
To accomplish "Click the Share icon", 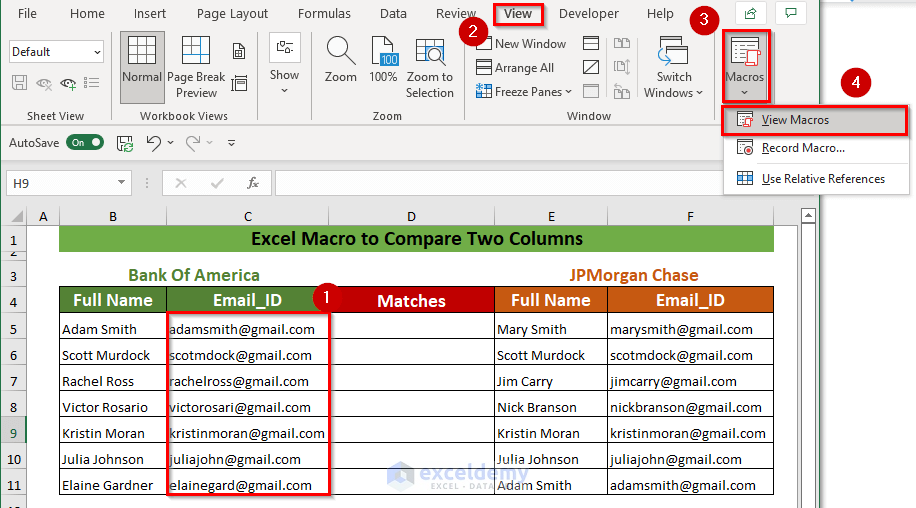I will (751, 13).
